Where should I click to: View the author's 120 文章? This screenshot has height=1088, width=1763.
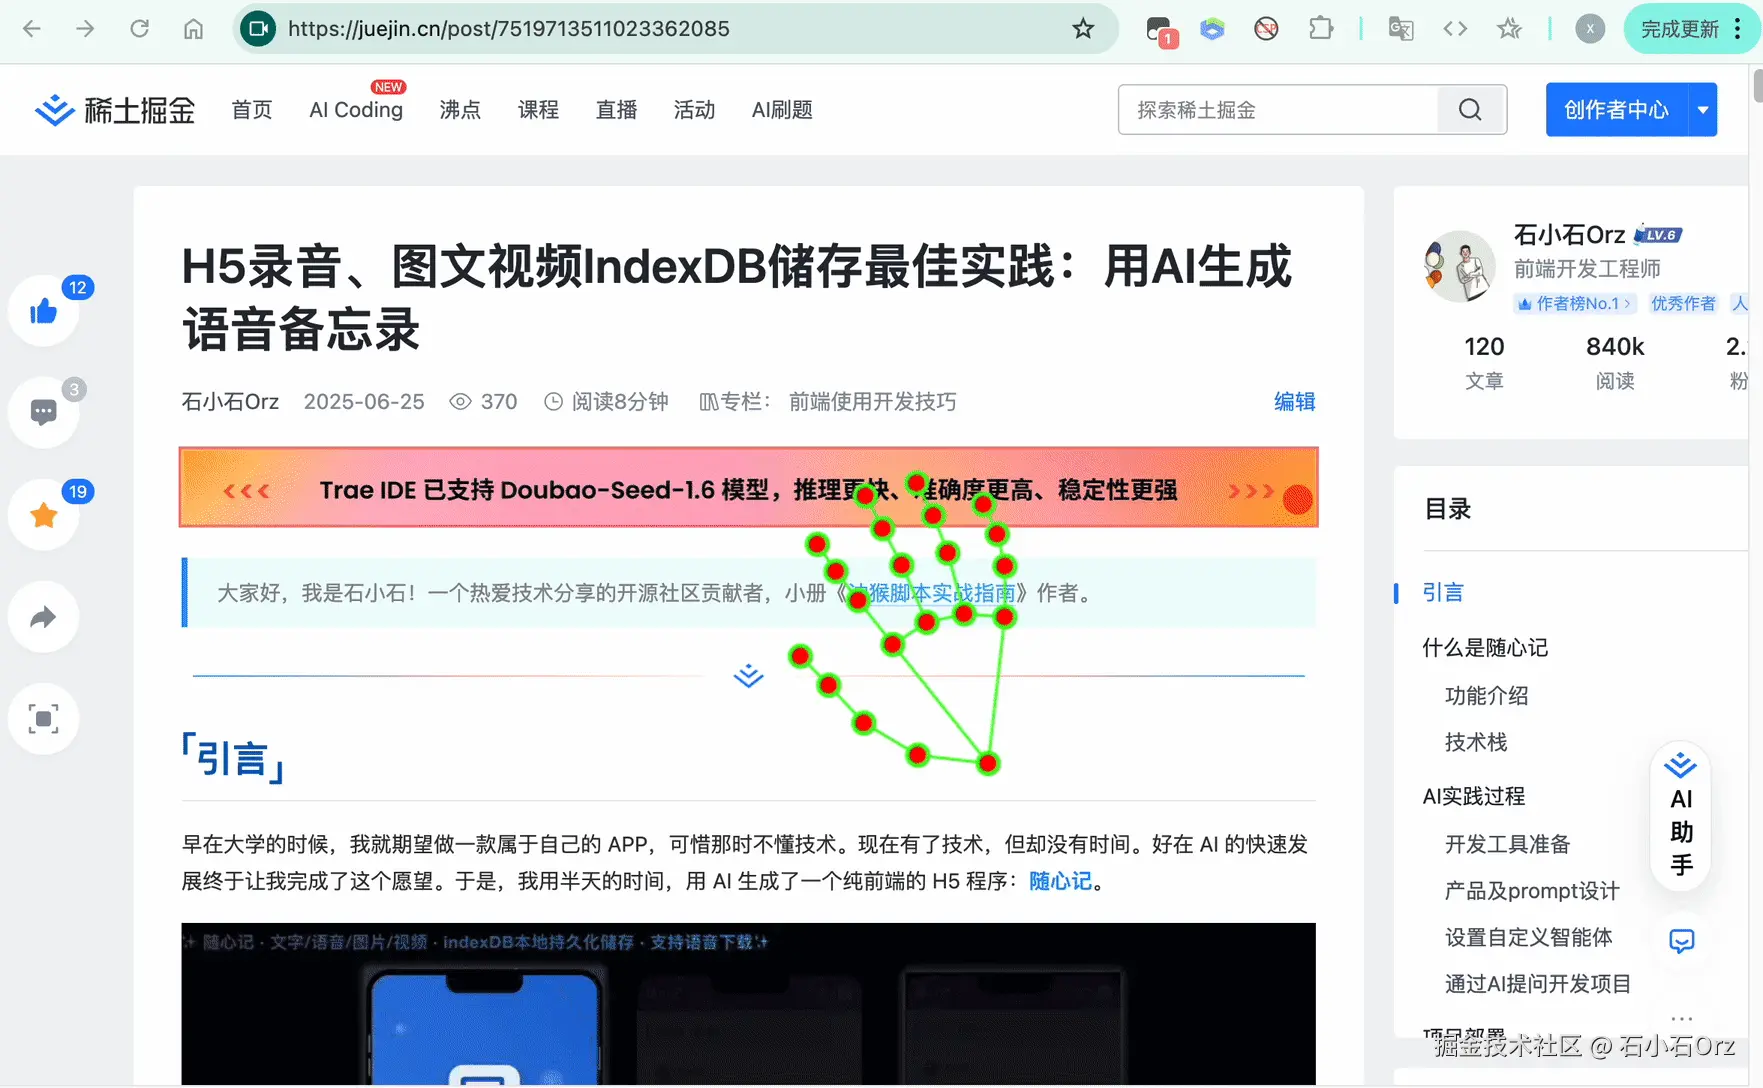pos(1484,362)
